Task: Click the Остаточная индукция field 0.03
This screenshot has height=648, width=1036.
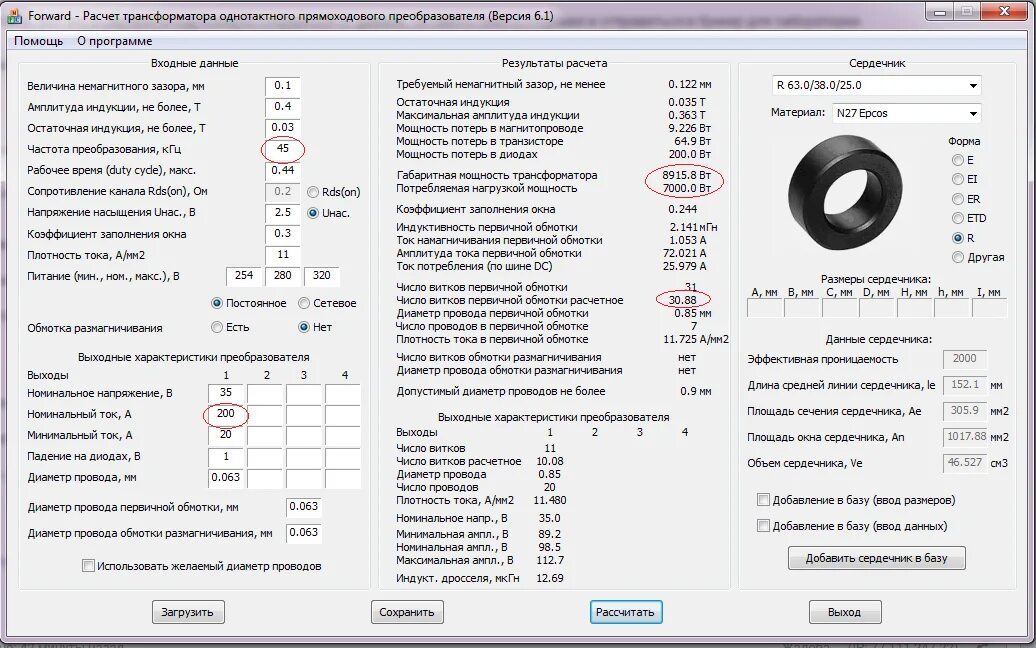Action: [x=283, y=127]
